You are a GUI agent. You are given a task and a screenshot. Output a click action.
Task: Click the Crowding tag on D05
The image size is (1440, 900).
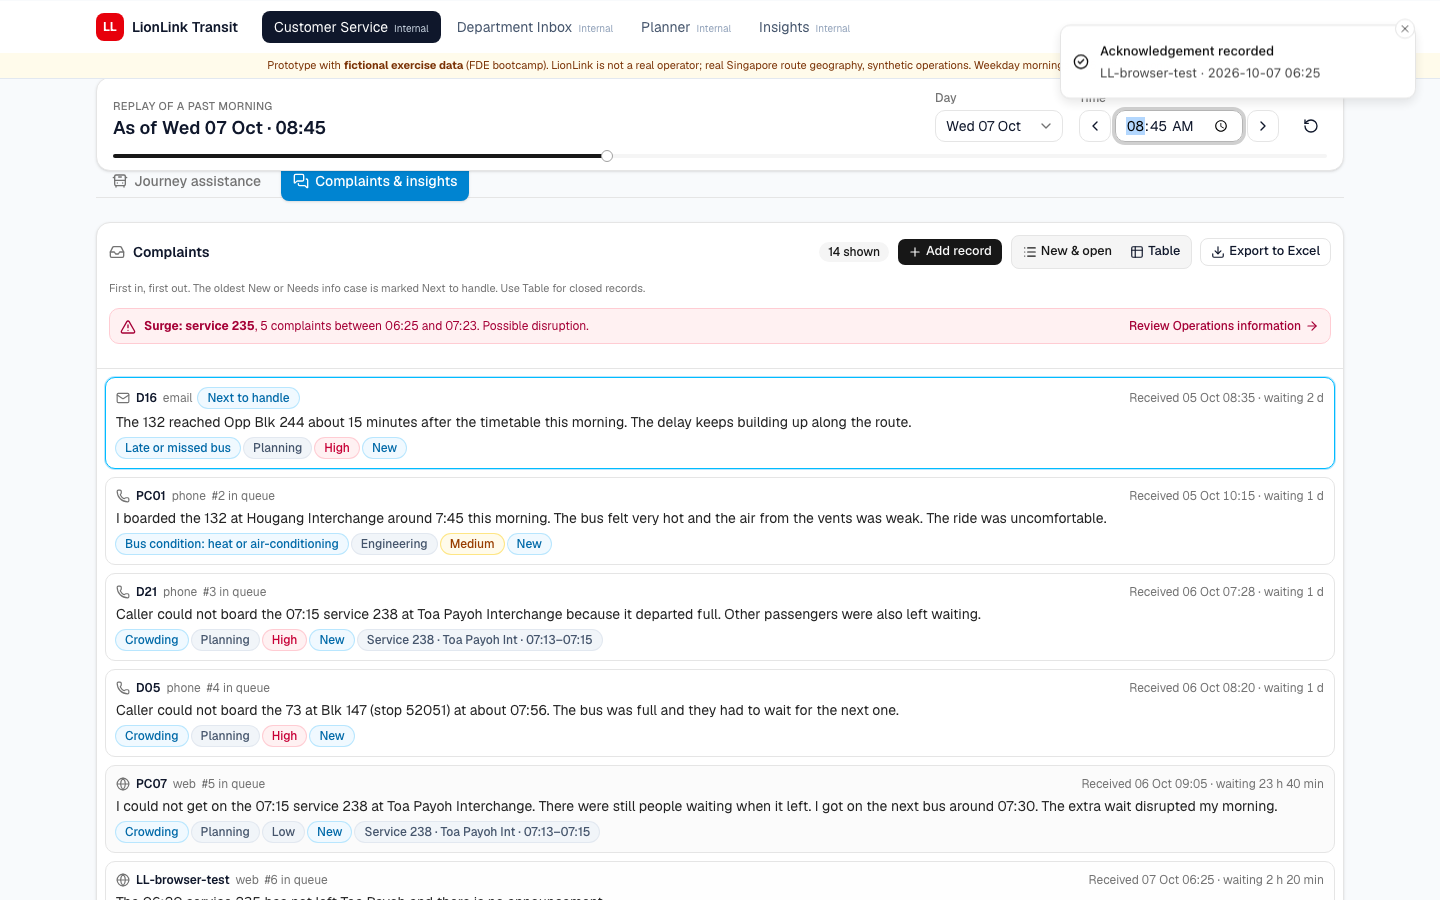point(152,736)
